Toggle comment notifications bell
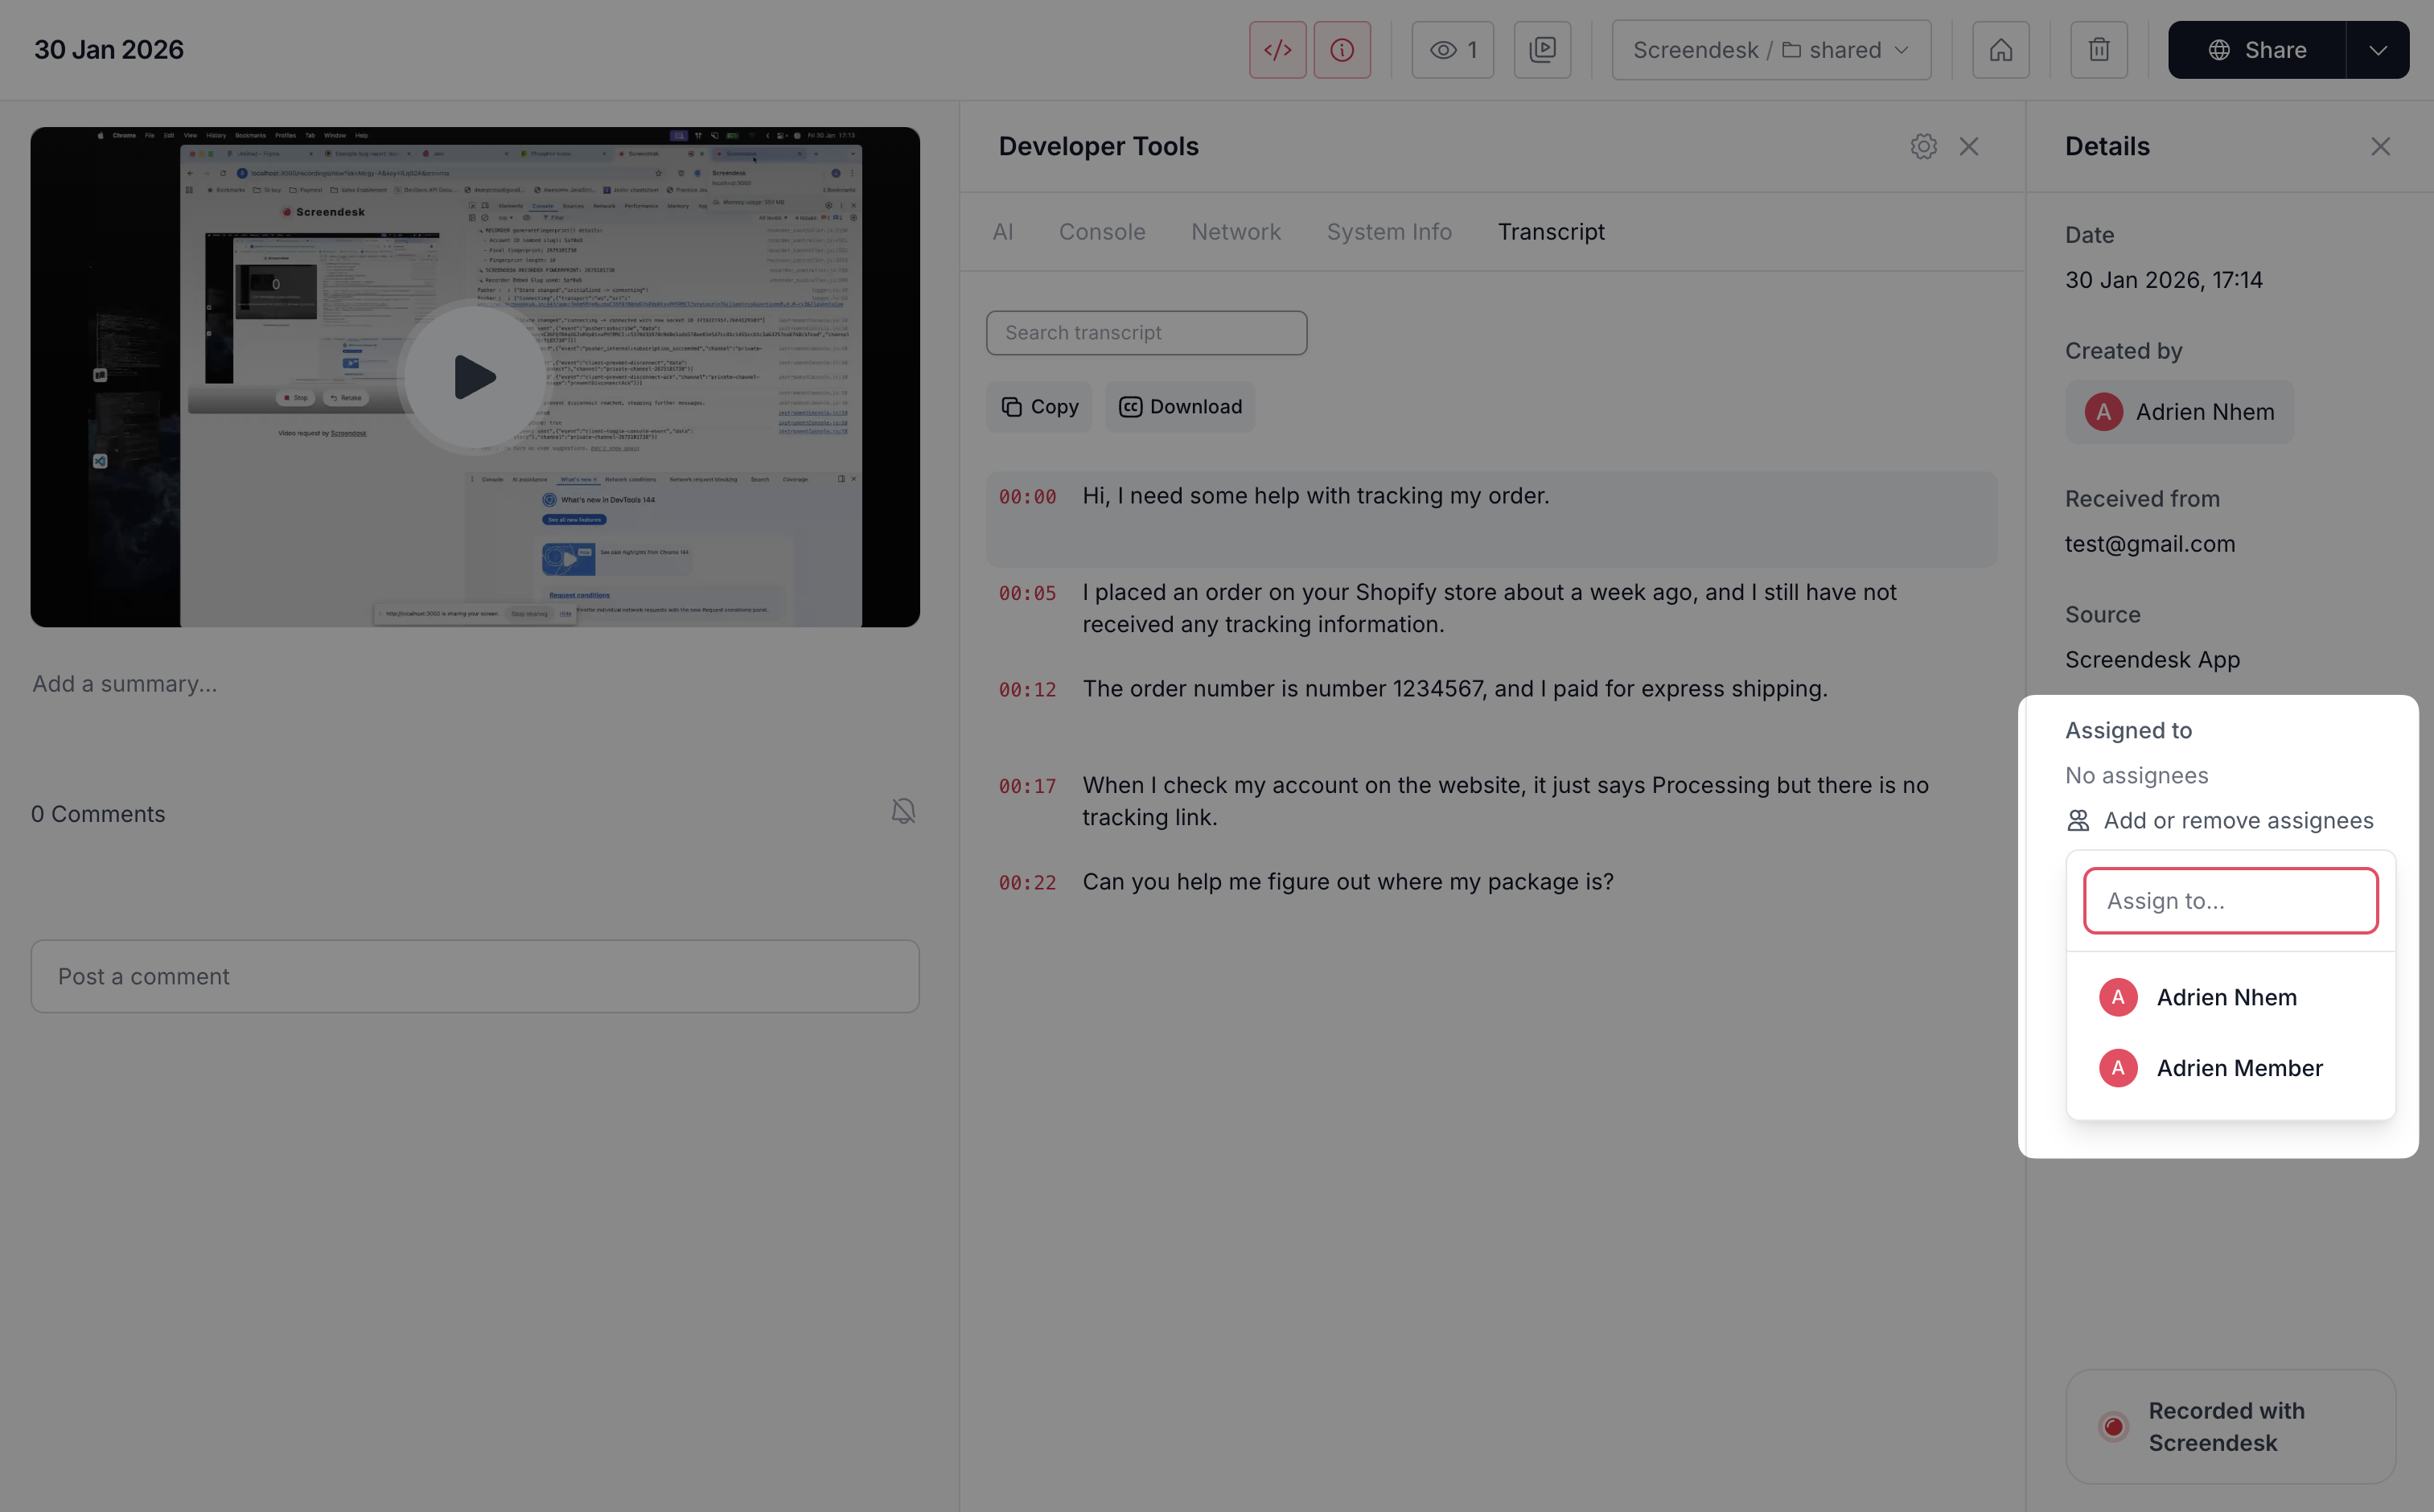The width and height of the screenshot is (2434, 1512). coord(903,811)
